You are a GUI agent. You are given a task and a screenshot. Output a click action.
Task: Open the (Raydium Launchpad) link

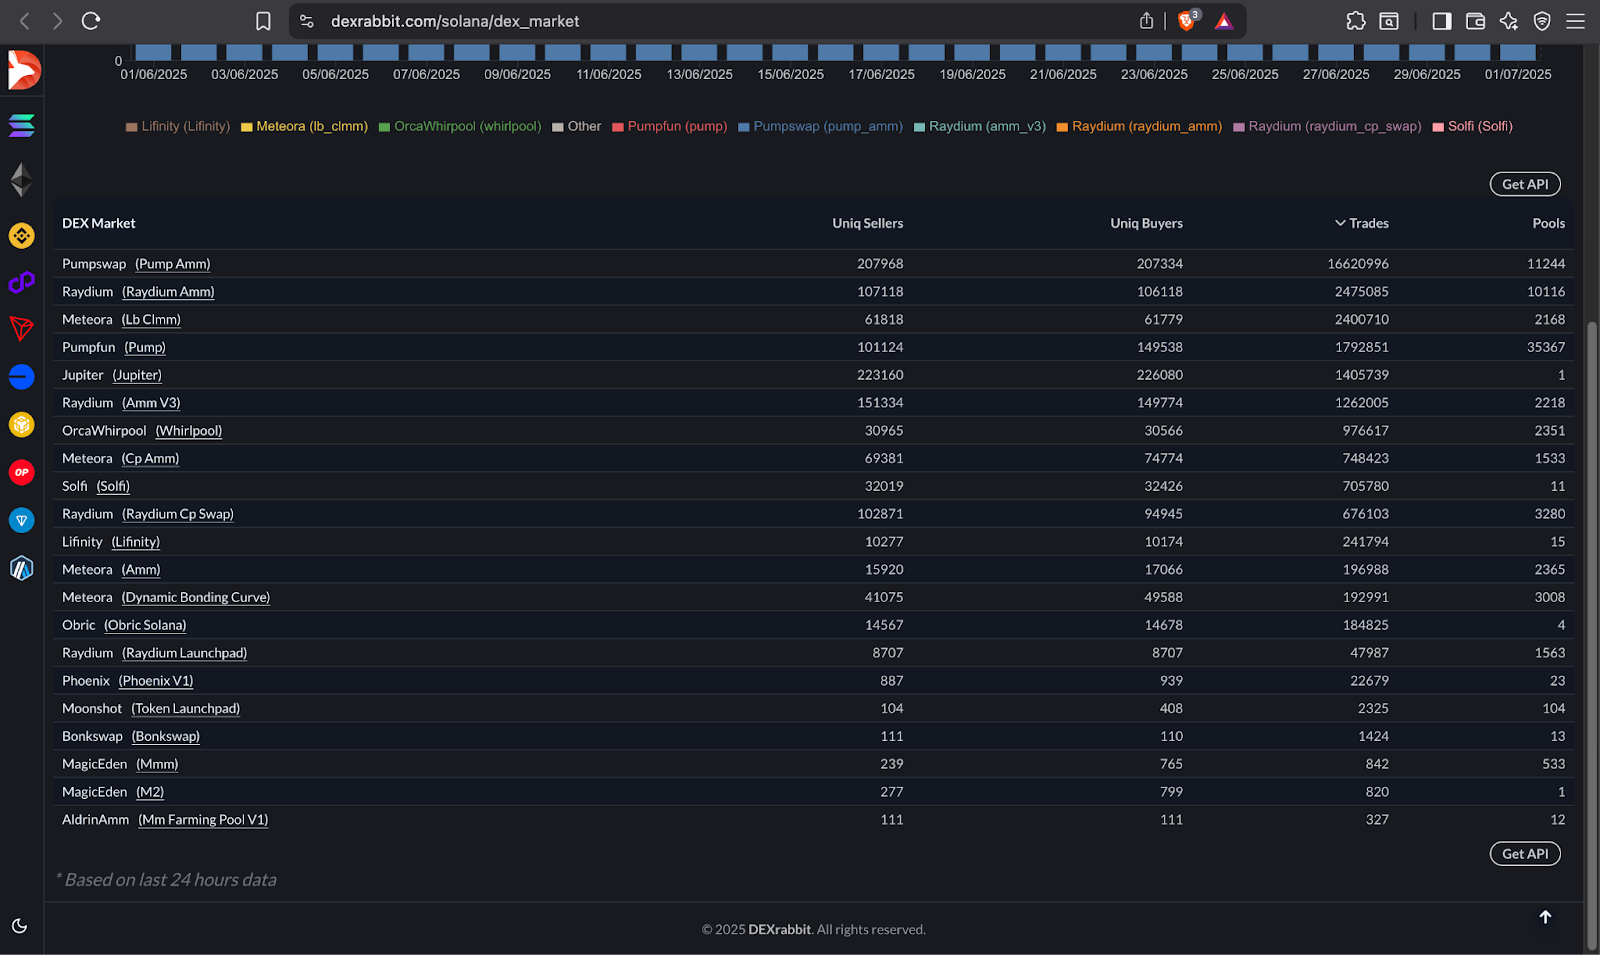click(185, 653)
